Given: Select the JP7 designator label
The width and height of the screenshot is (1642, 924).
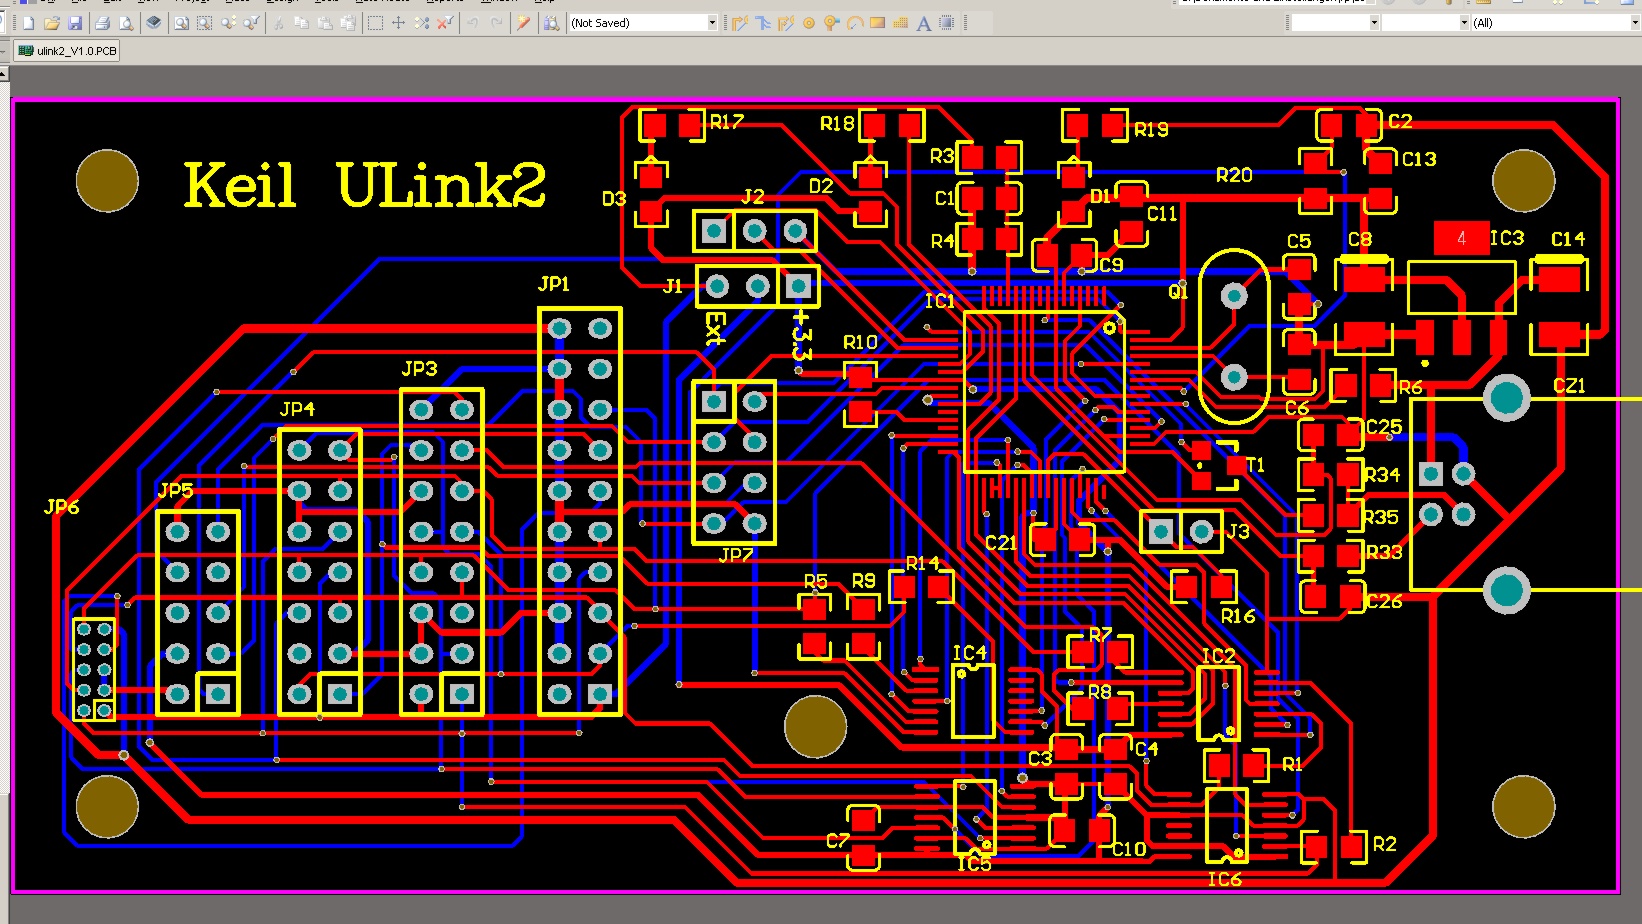Looking at the screenshot, I should click(x=736, y=555).
